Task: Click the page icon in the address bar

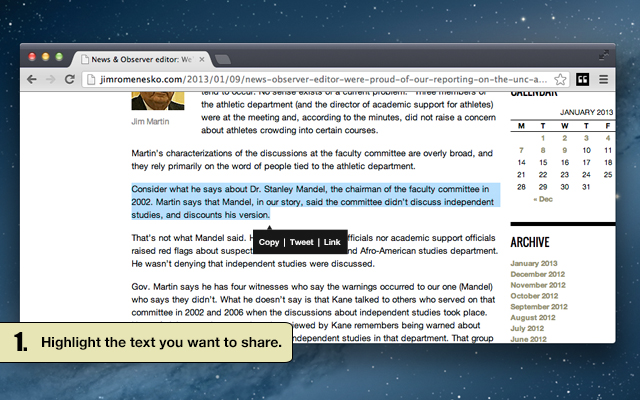Action: click(x=91, y=79)
